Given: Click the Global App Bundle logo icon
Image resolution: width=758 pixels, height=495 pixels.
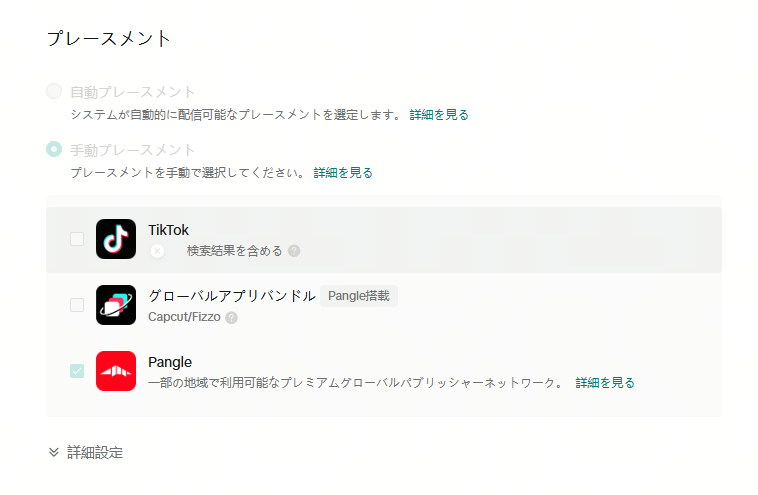Looking at the screenshot, I should tap(116, 305).
